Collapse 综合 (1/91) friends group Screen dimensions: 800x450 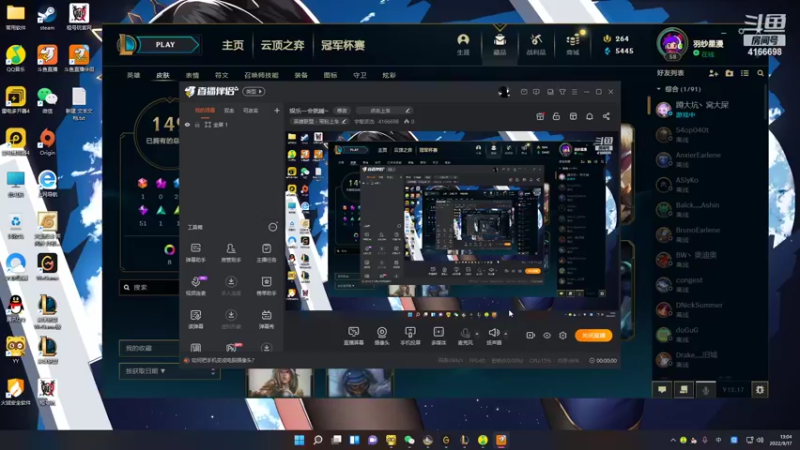(659, 89)
